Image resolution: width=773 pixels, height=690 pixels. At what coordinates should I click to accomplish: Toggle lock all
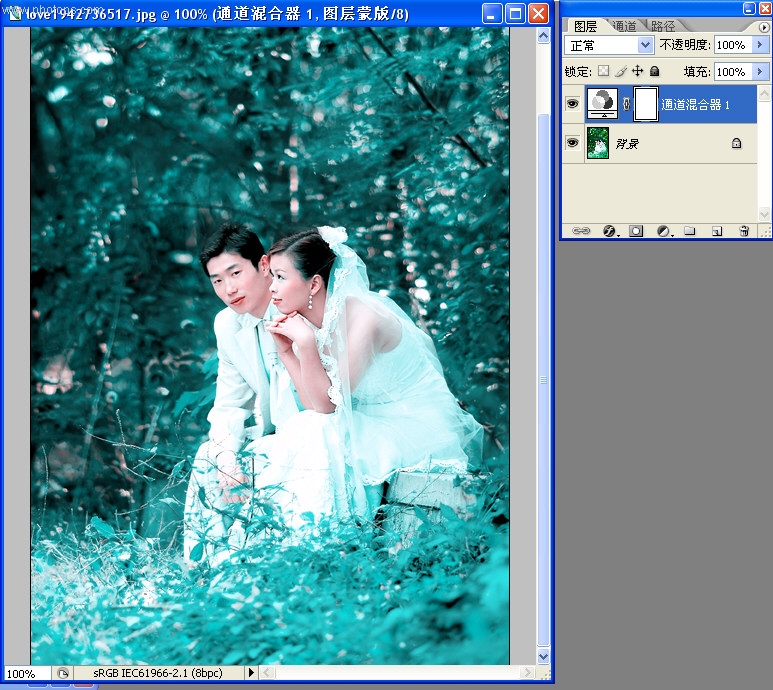654,71
